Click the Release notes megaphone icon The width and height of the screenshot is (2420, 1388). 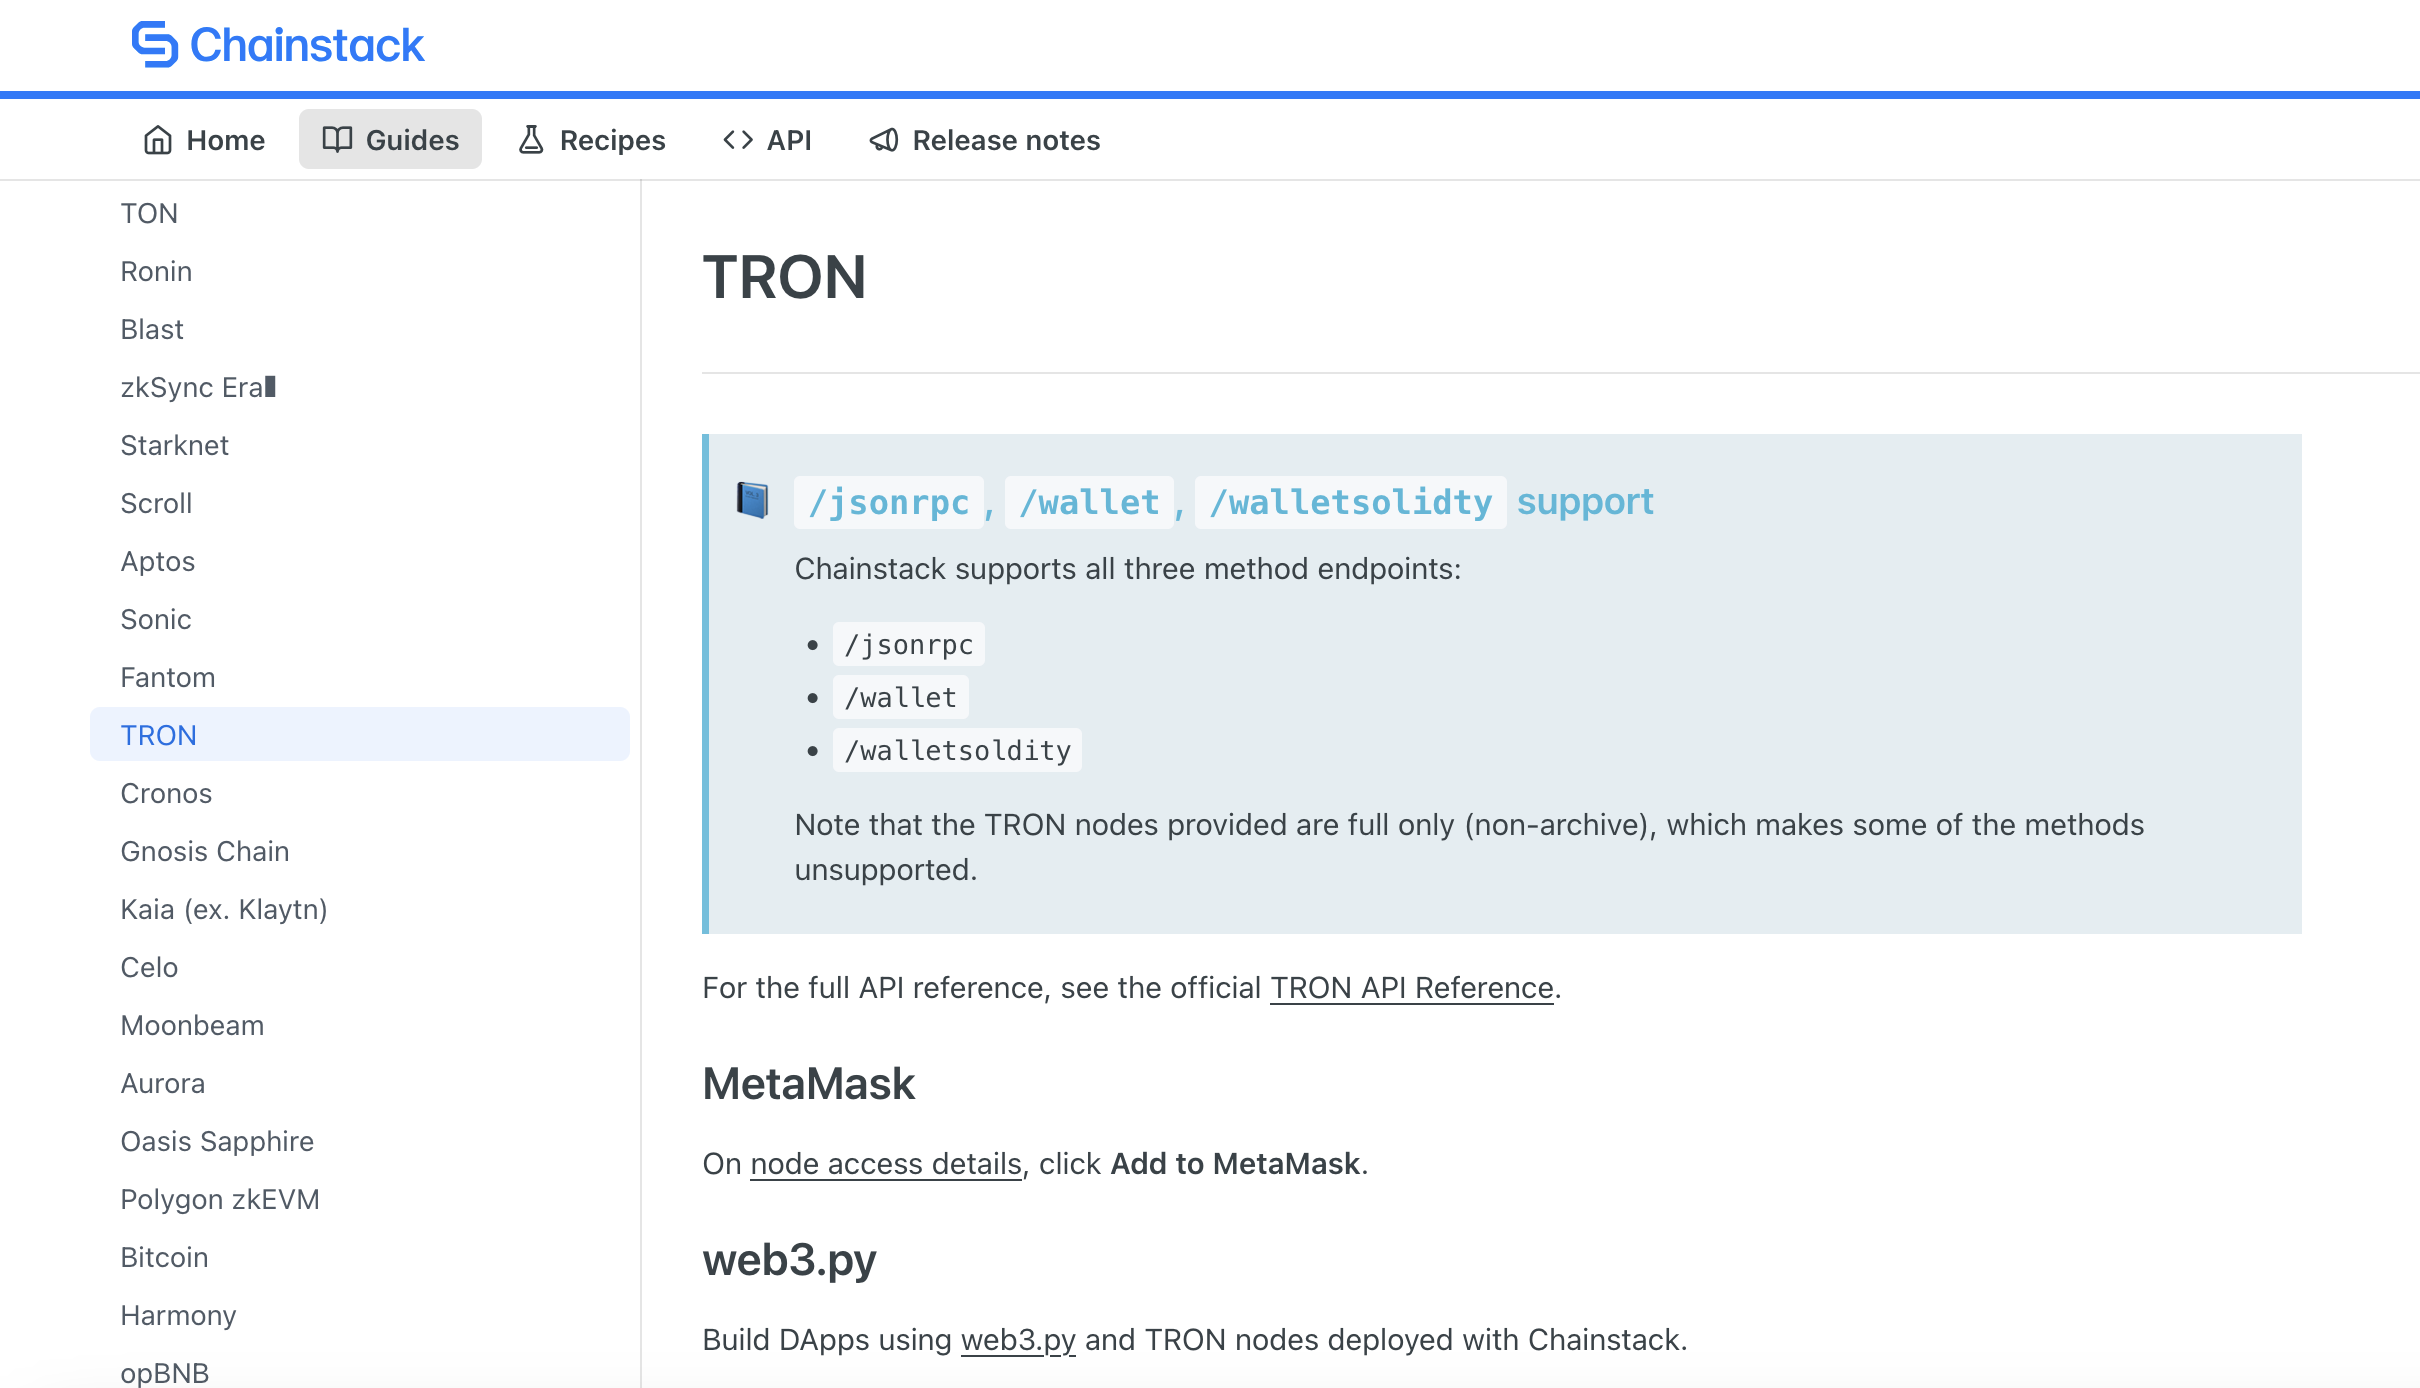point(883,140)
